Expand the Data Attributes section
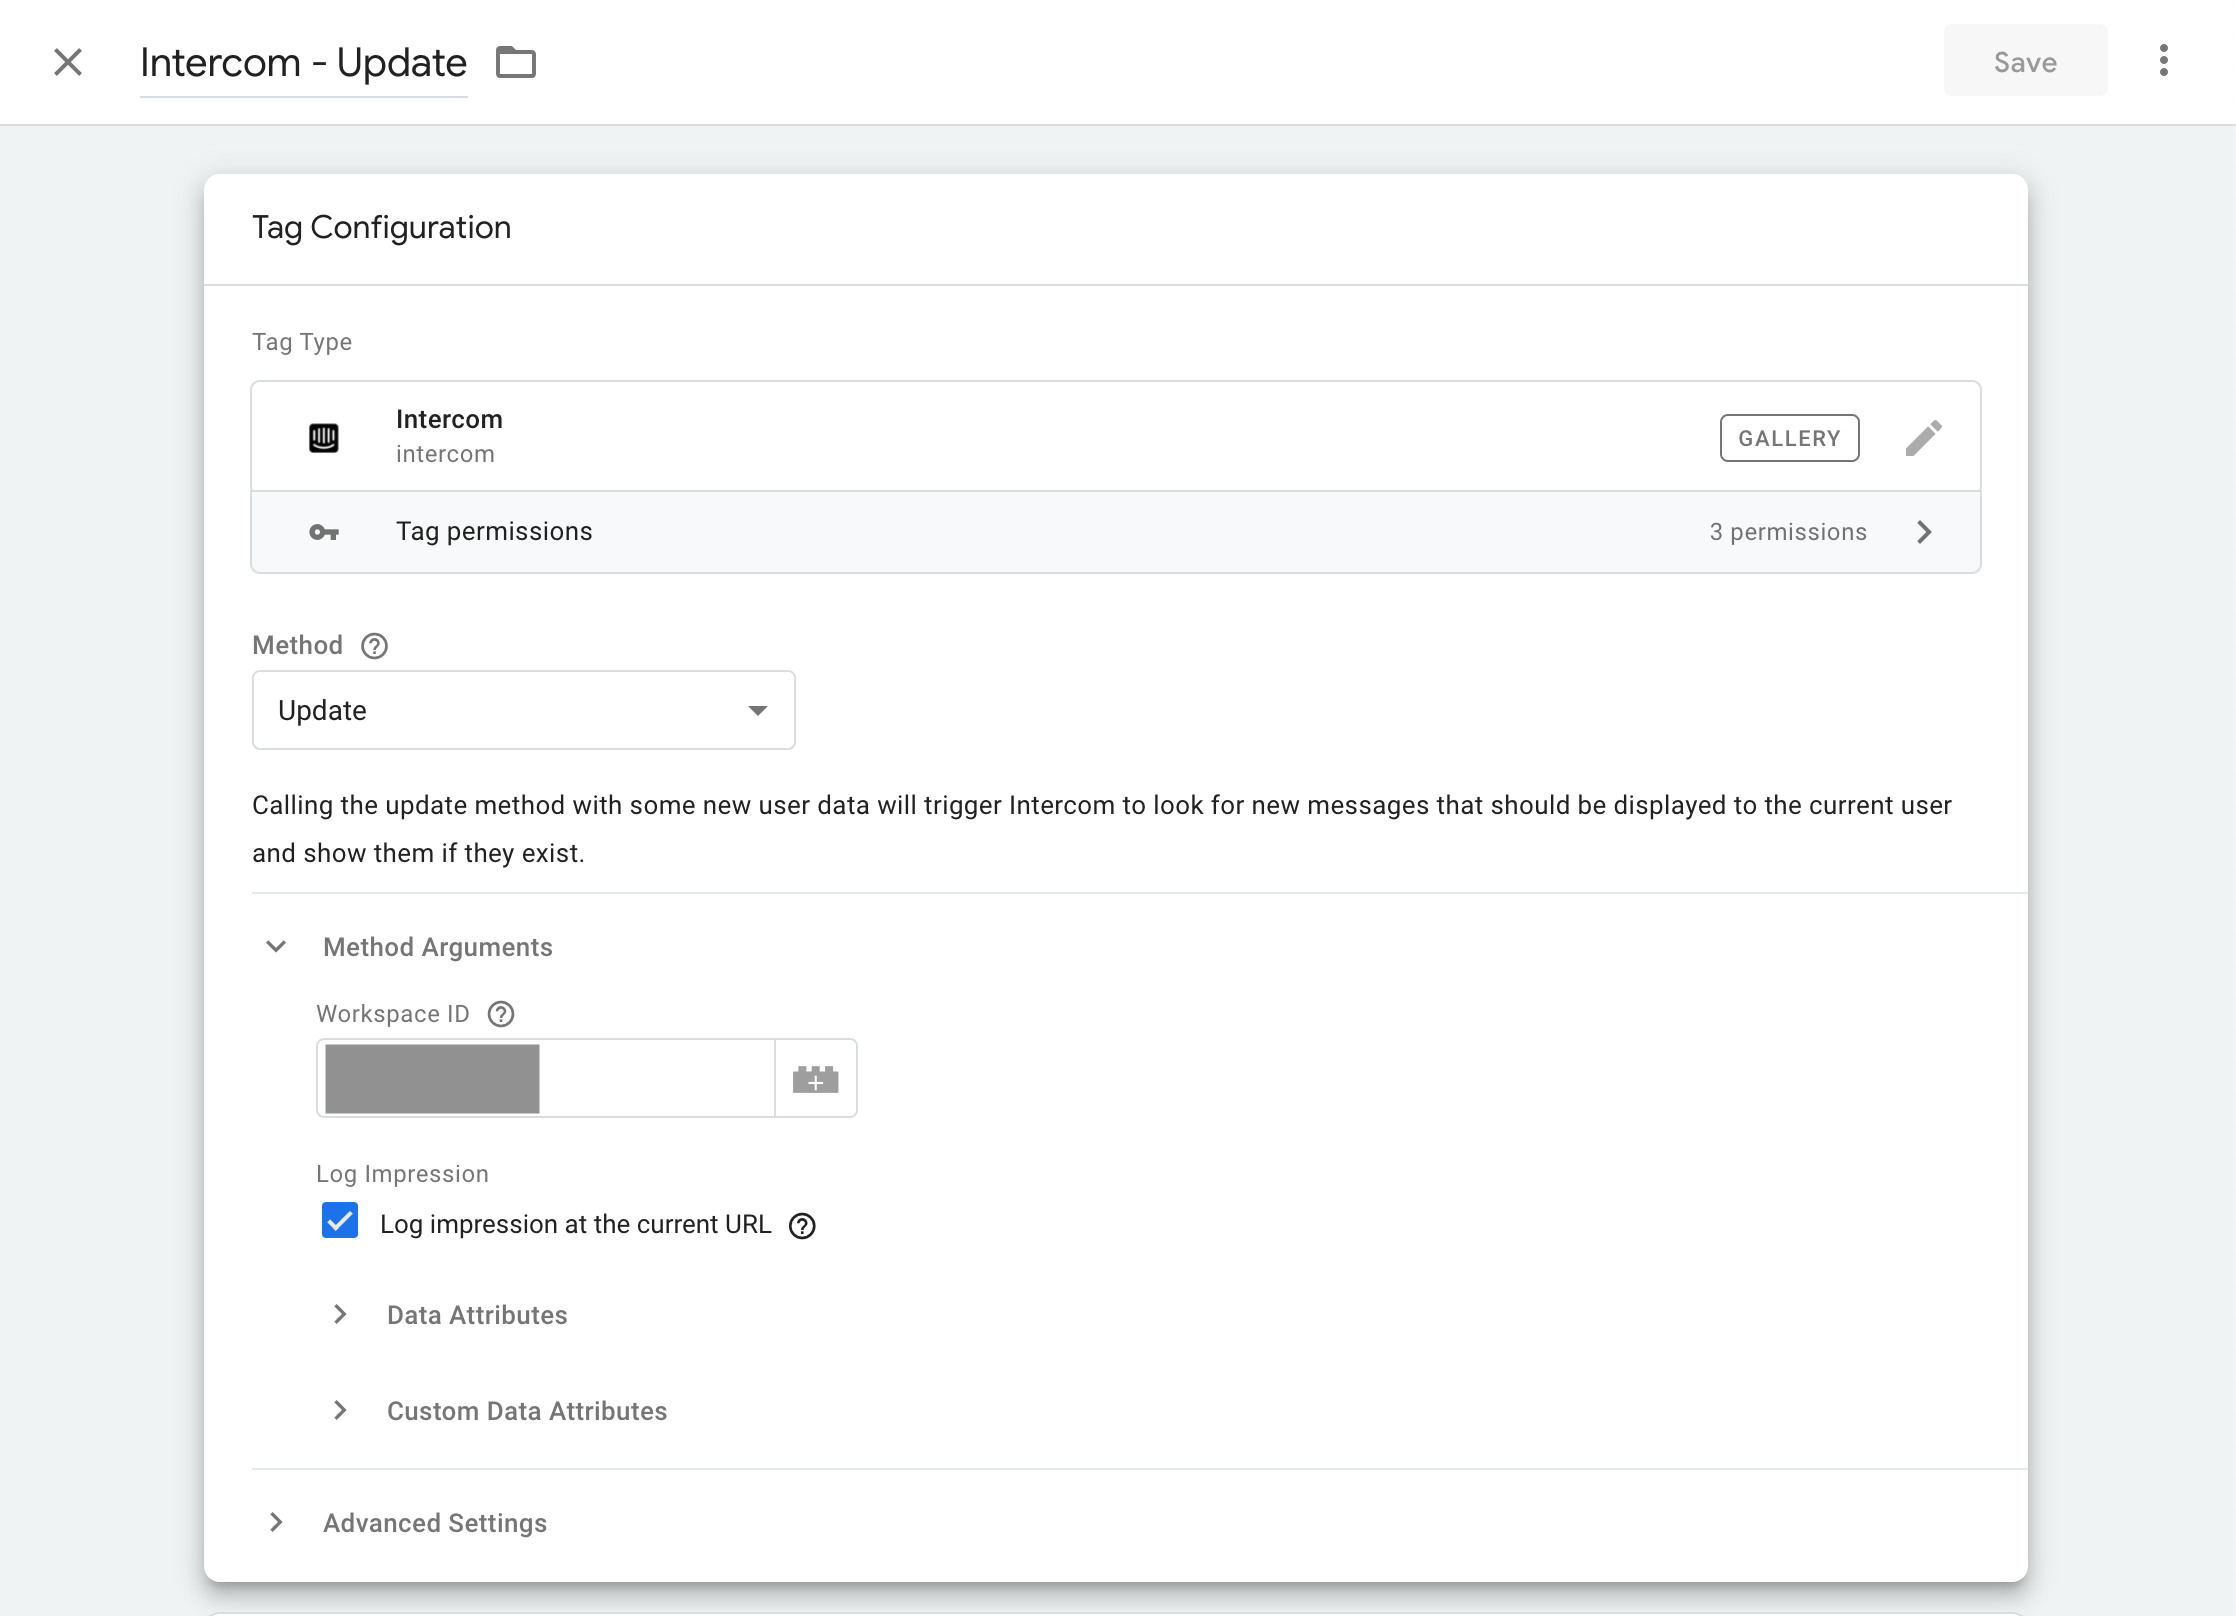The height and width of the screenshot is (1616, 2236). (342, 1314)
